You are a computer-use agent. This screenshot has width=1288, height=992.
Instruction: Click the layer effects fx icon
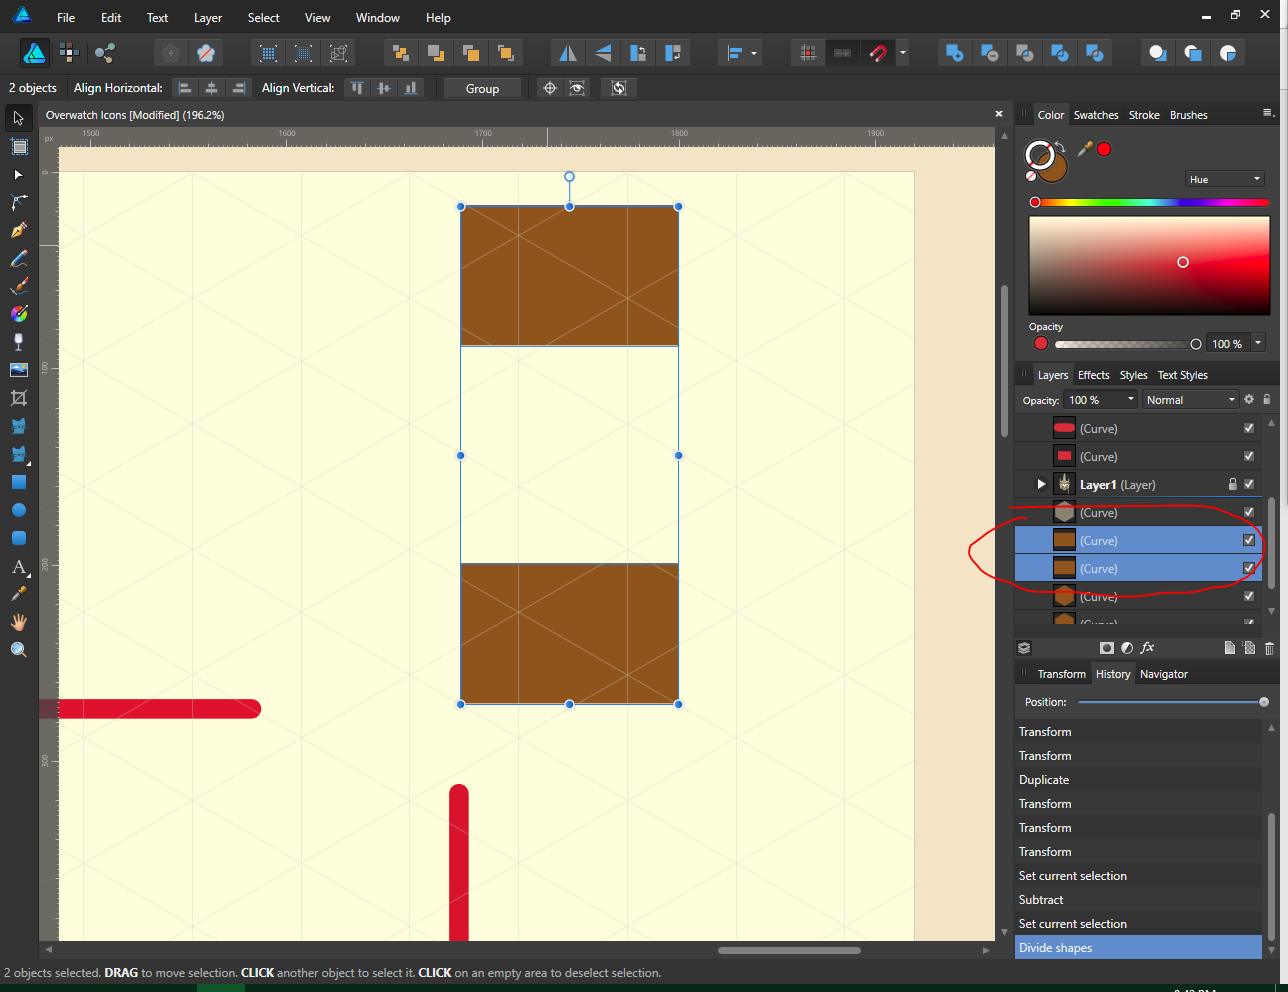pos(1147,648)
